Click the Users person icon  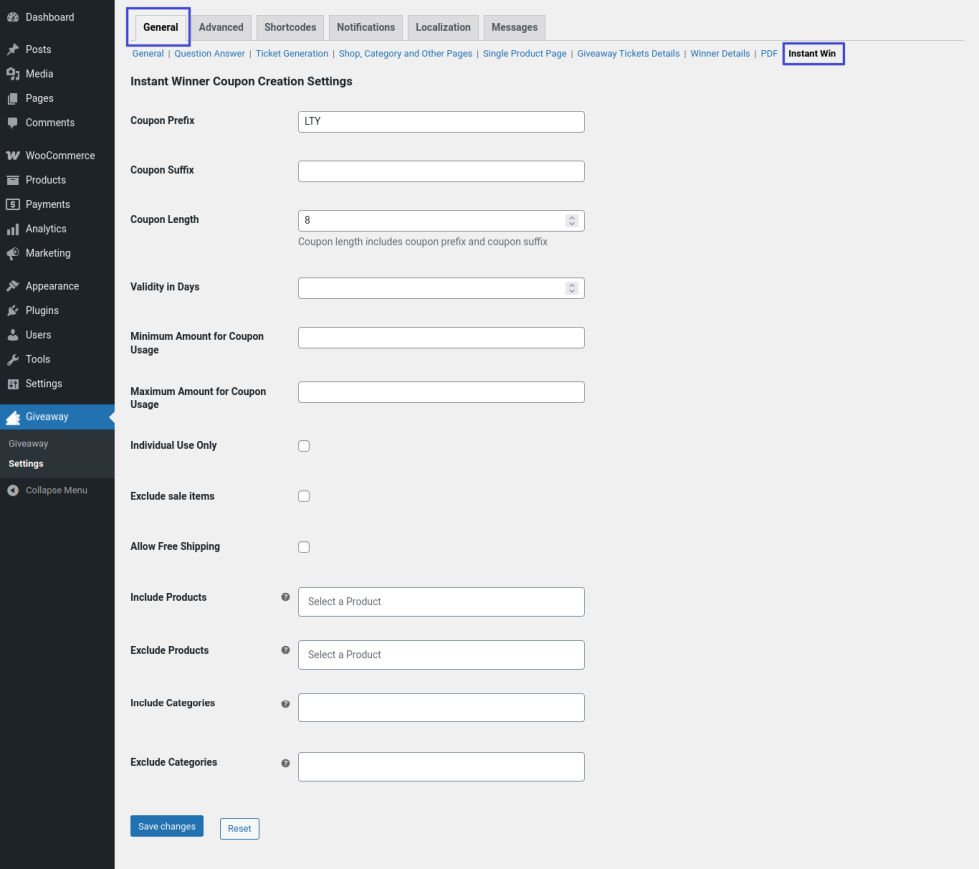coord(12,335)
